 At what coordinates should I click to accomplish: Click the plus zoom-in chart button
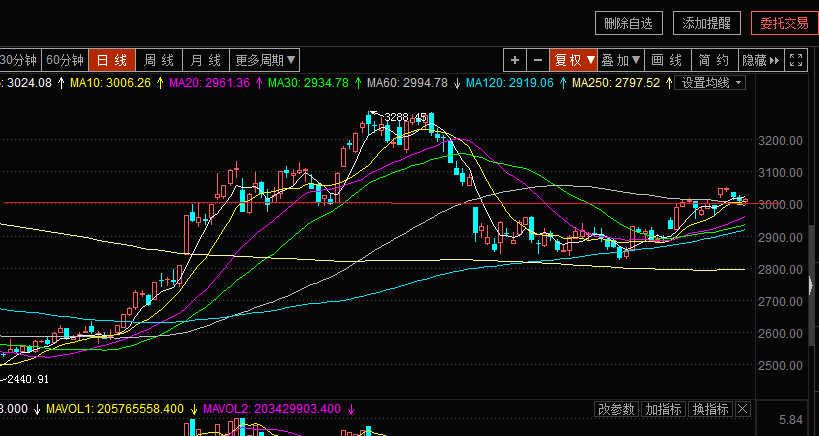click(514, 60)
